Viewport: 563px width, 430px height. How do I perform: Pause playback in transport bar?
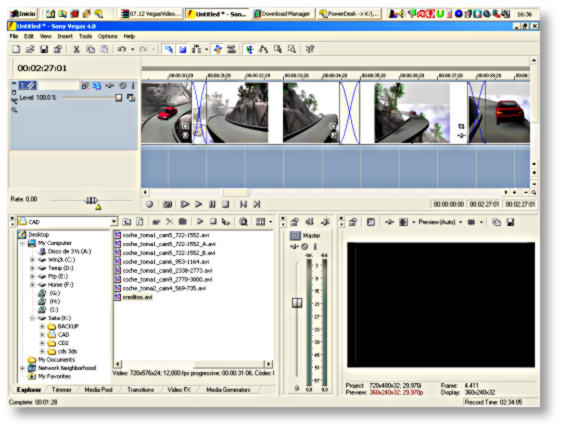(x=212, y=204)
